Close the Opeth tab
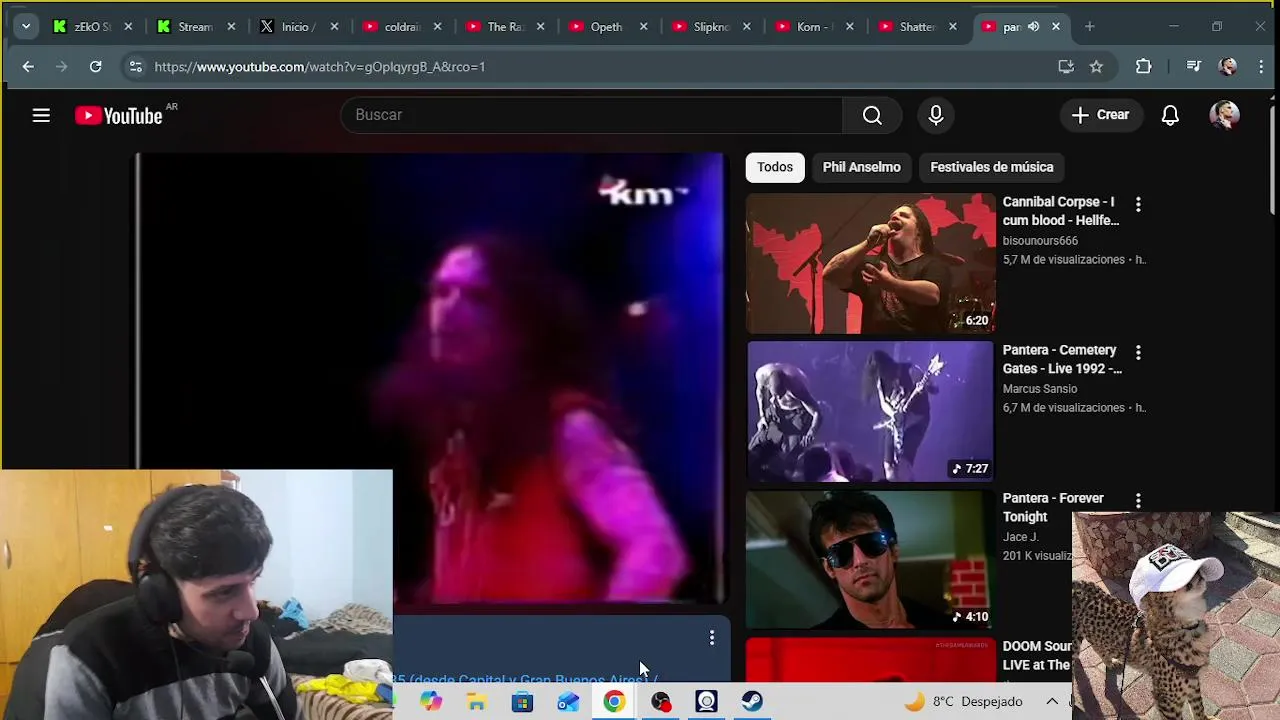This screenshot has width=1280, height=720. [x=644, y=27]
